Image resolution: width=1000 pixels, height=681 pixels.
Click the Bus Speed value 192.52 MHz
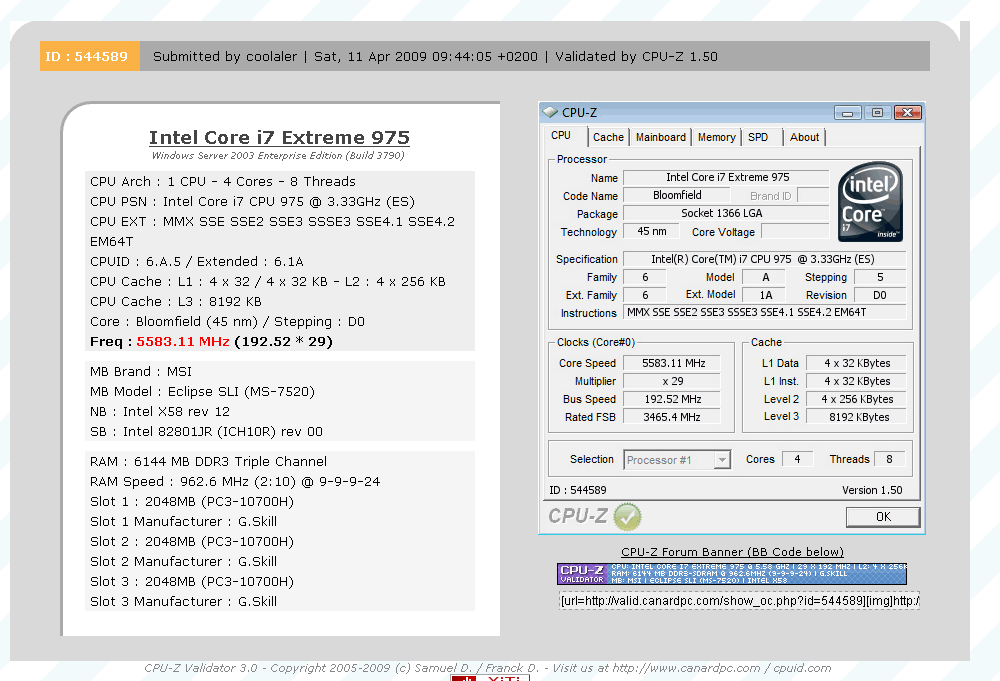(672, 399)
